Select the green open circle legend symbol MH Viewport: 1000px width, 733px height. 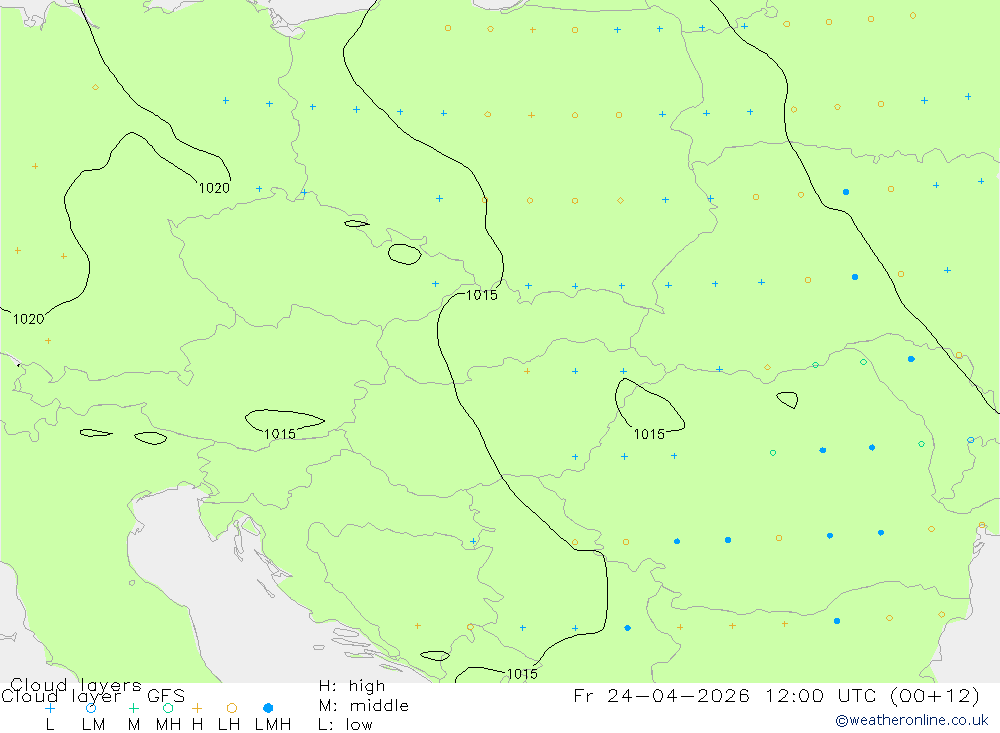click(x=168, y=708)
